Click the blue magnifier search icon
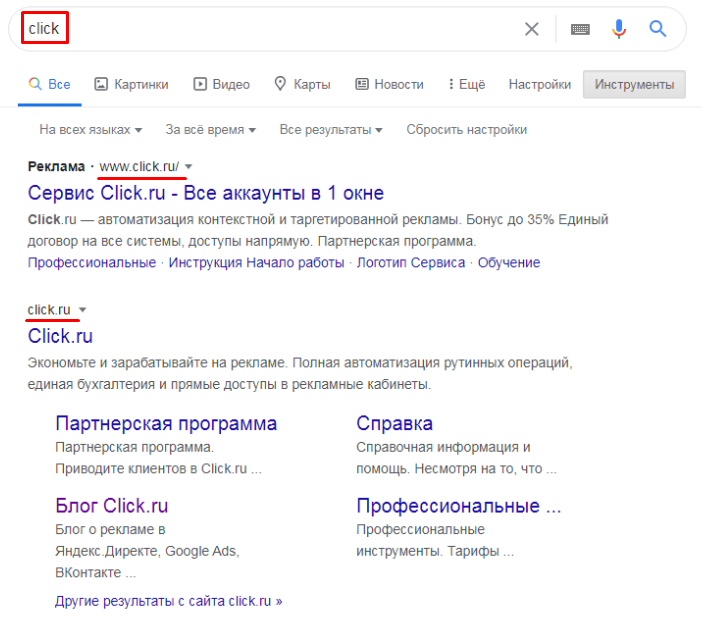The image size is (706, 617). (658, 29)
